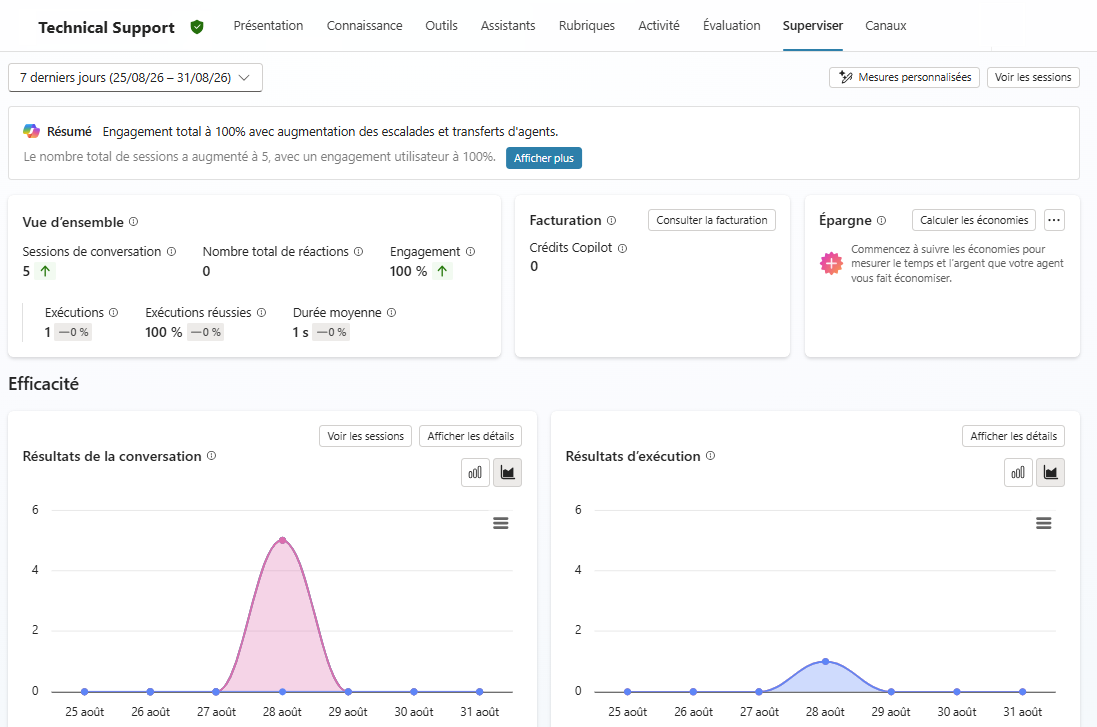Open the execution results chart hamburger menu
The width and height of the screenshot is (1097, 727).
point(1043,523)
